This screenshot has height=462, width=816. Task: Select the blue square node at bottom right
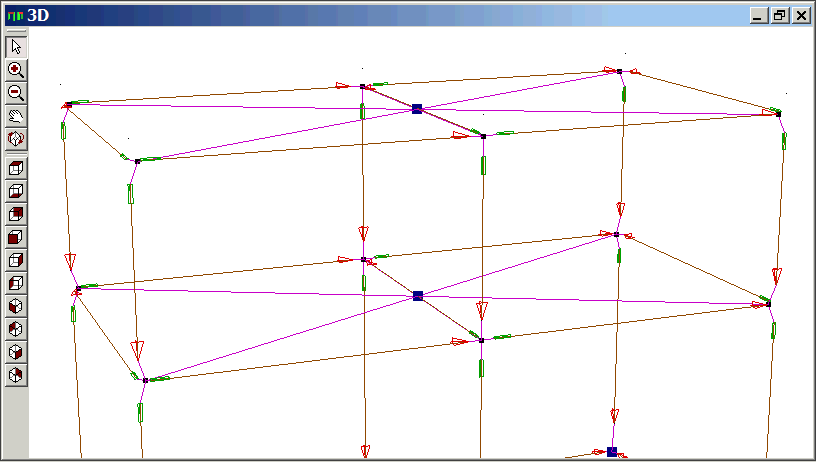(612, 452)
